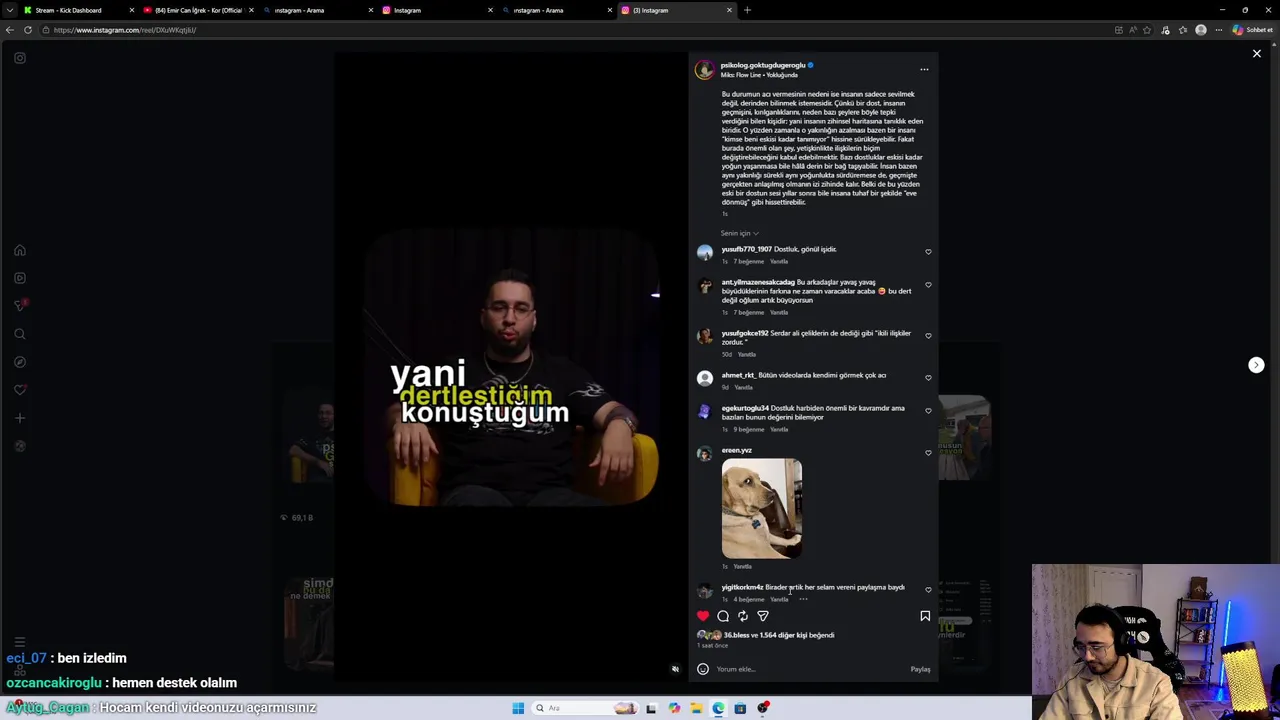Click the post author's avatar
This screenshot has height=720, width=1280.
705,70
